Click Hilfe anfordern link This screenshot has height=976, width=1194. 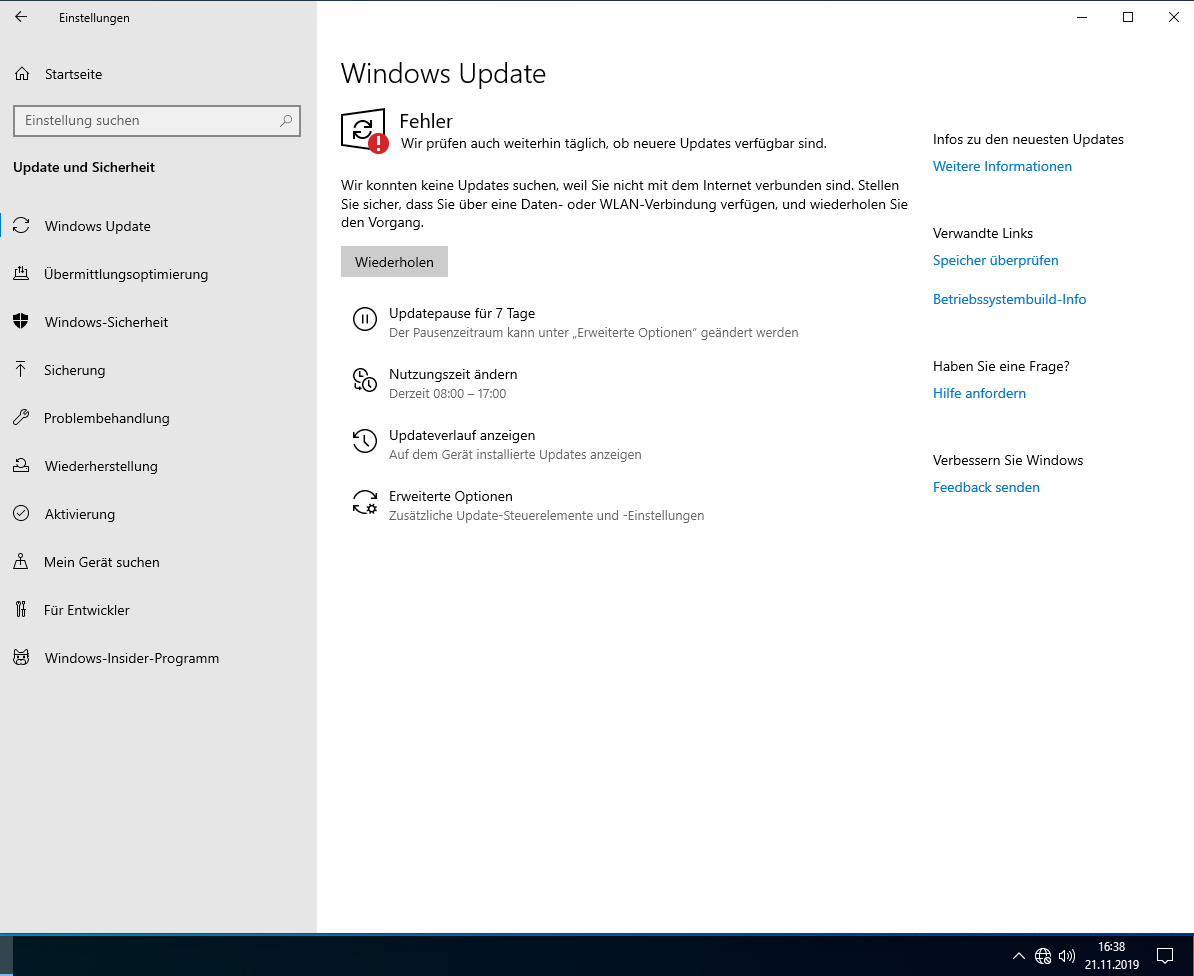click(x=979, y=393)
